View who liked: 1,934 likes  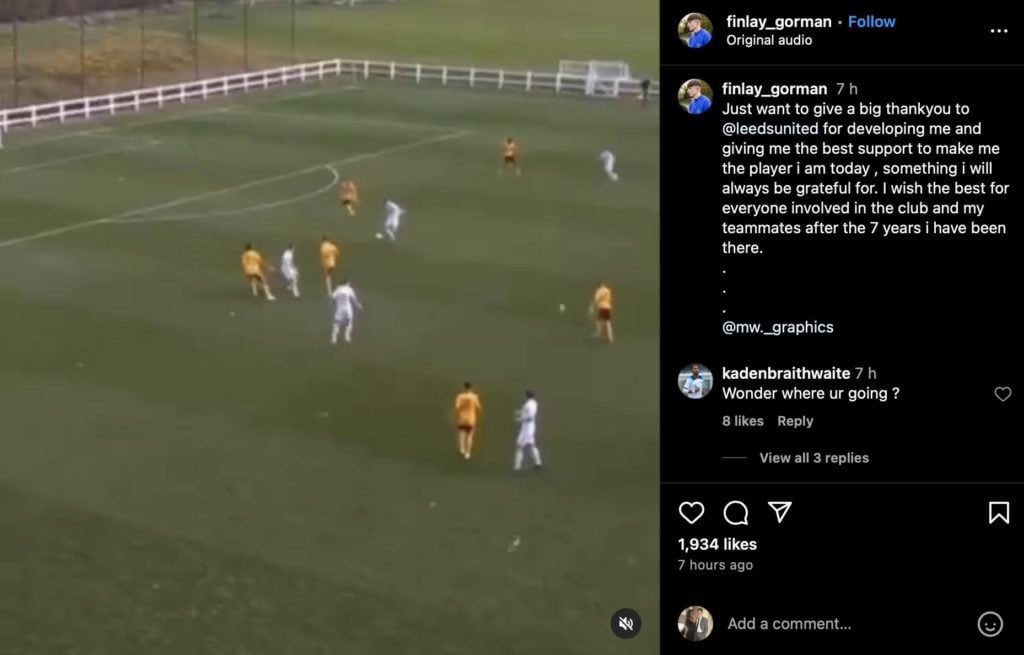click(x=717, y=544)
